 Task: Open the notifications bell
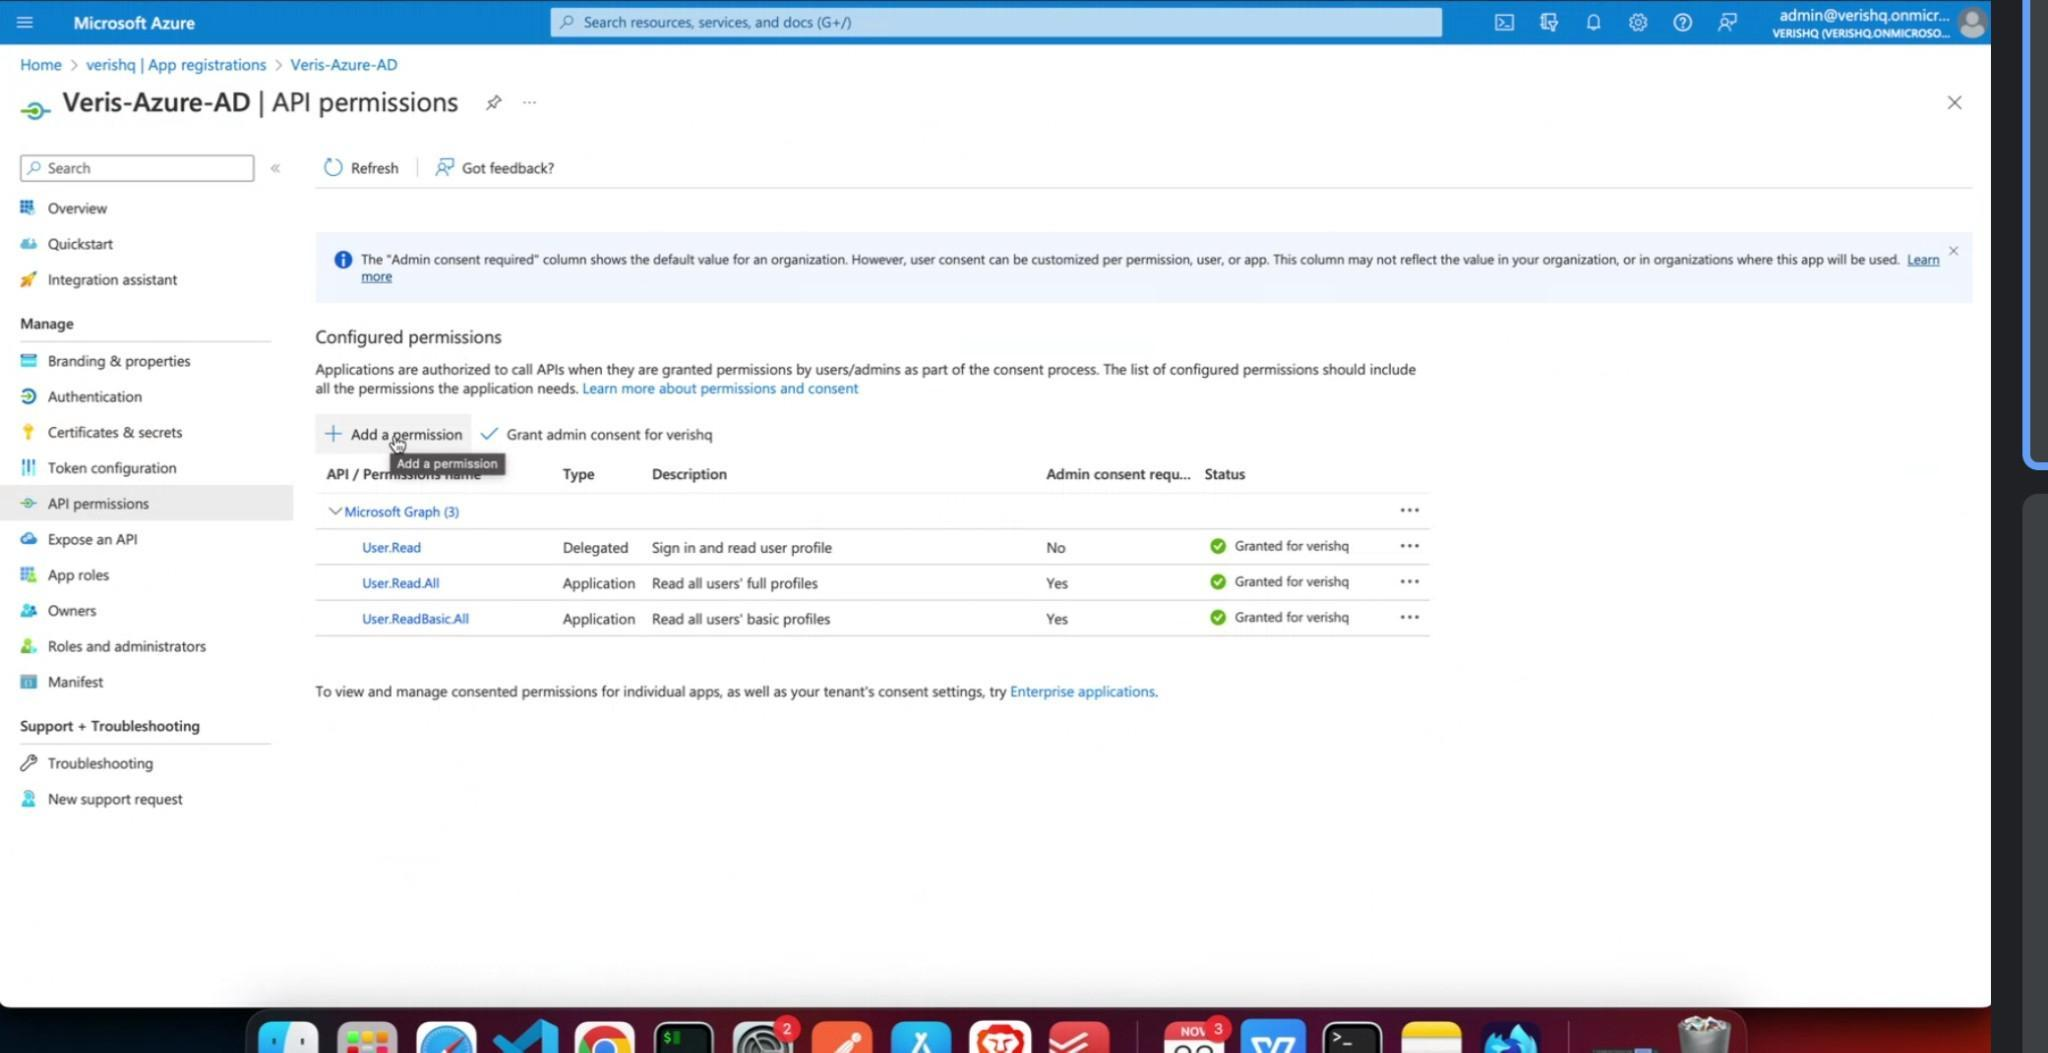pos(1593,22)
